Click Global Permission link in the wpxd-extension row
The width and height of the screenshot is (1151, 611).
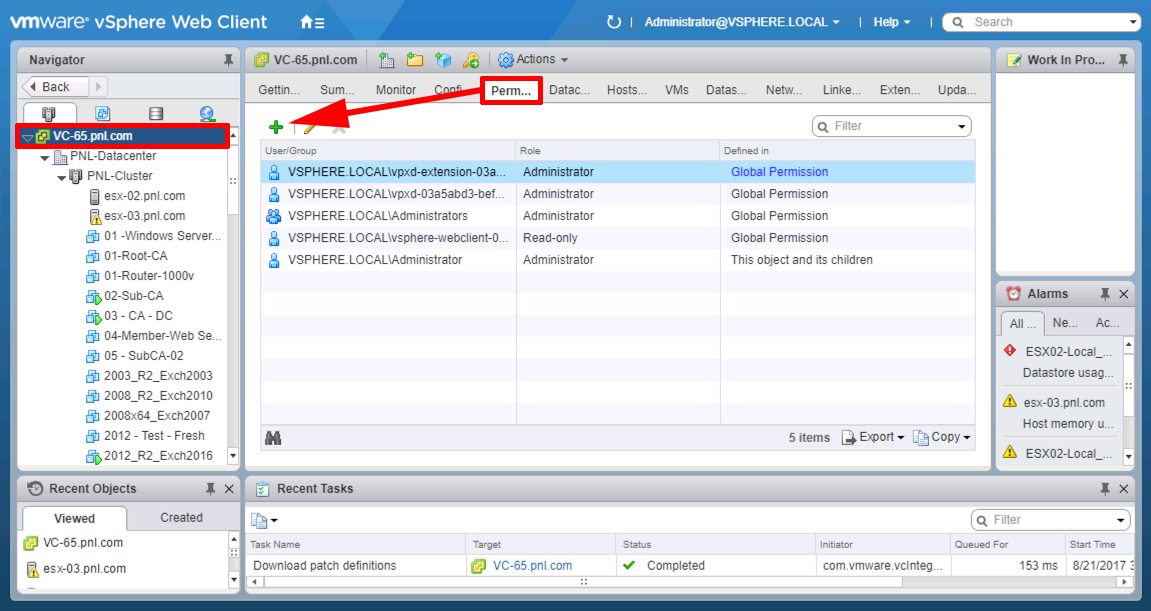[x=780, y=172]
